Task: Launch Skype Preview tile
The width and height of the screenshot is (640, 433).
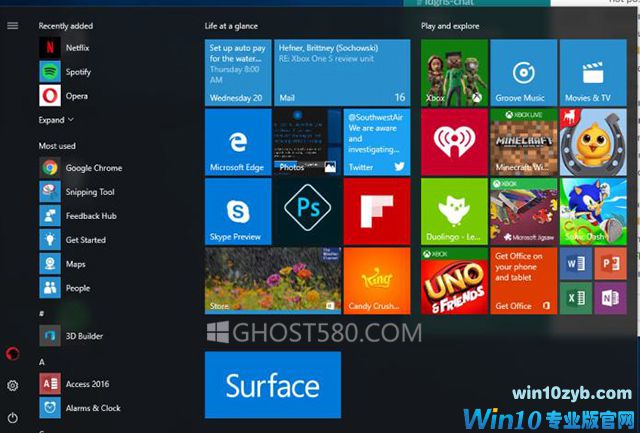Action: 238,211
